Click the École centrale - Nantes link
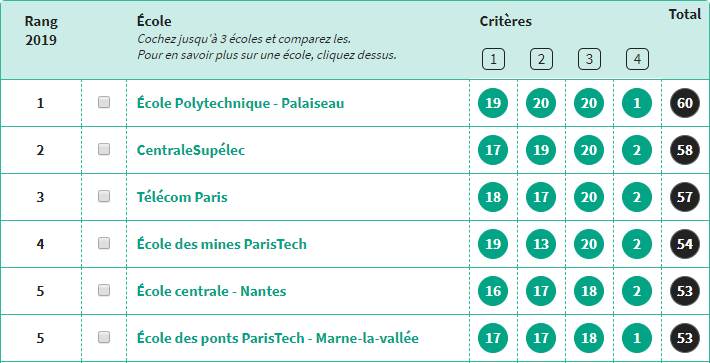This screenshot has height=363, width=710. click(x=211, y=291)
